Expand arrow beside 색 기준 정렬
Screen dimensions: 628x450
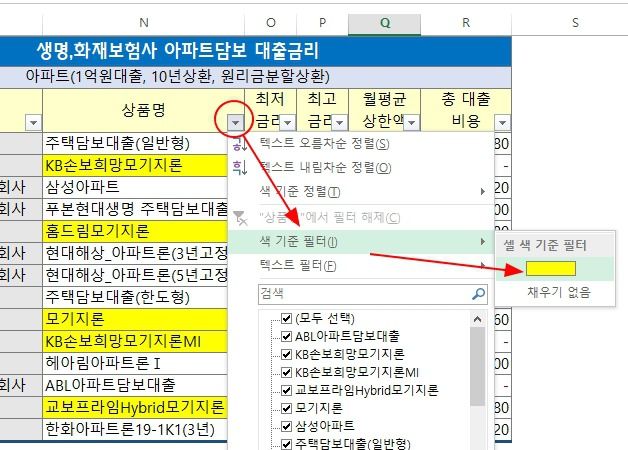click(483, 191)
